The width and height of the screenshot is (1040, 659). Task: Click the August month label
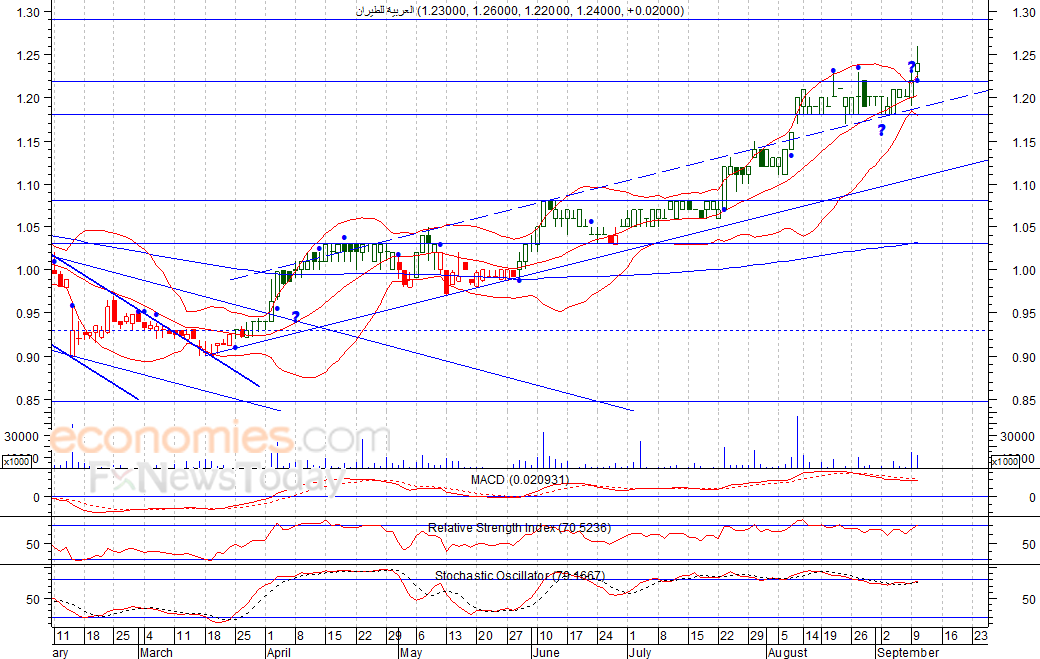[x=788, y=652]
